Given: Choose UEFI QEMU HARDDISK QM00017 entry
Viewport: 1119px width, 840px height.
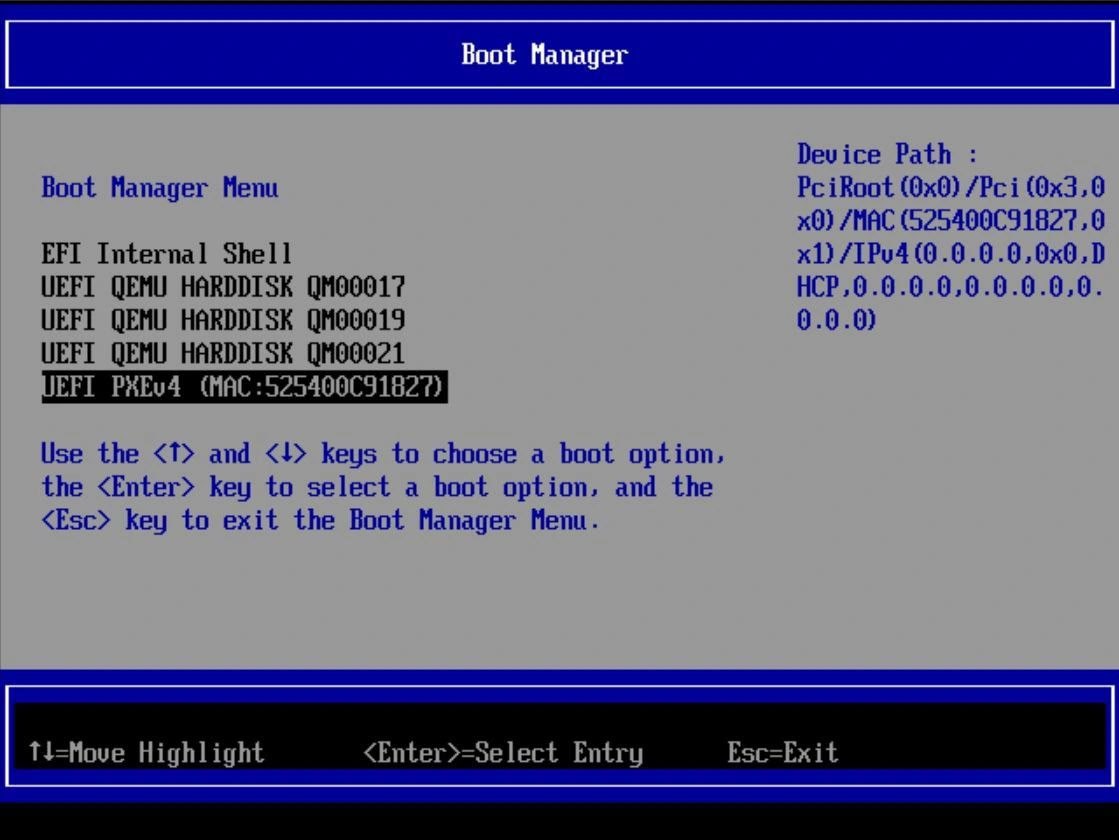Looking at the screenshot, I should (223, 288).
